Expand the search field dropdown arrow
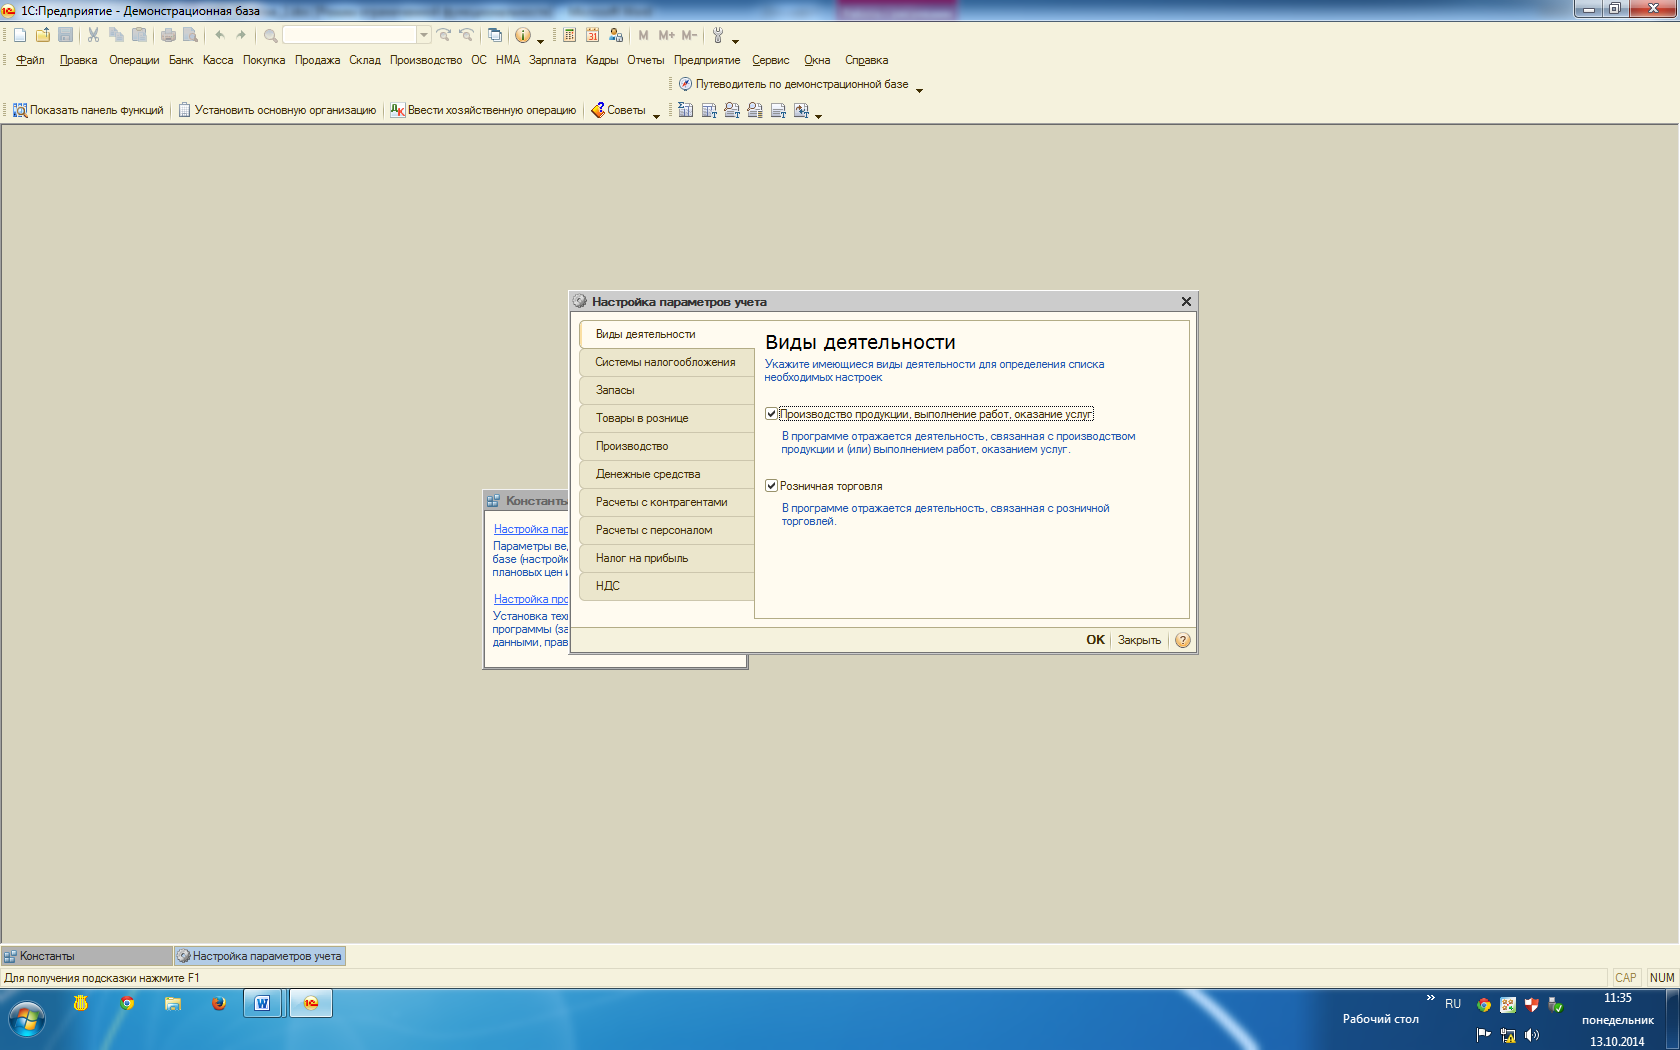Screen dimensions: 1680x1050 point(424,35)
